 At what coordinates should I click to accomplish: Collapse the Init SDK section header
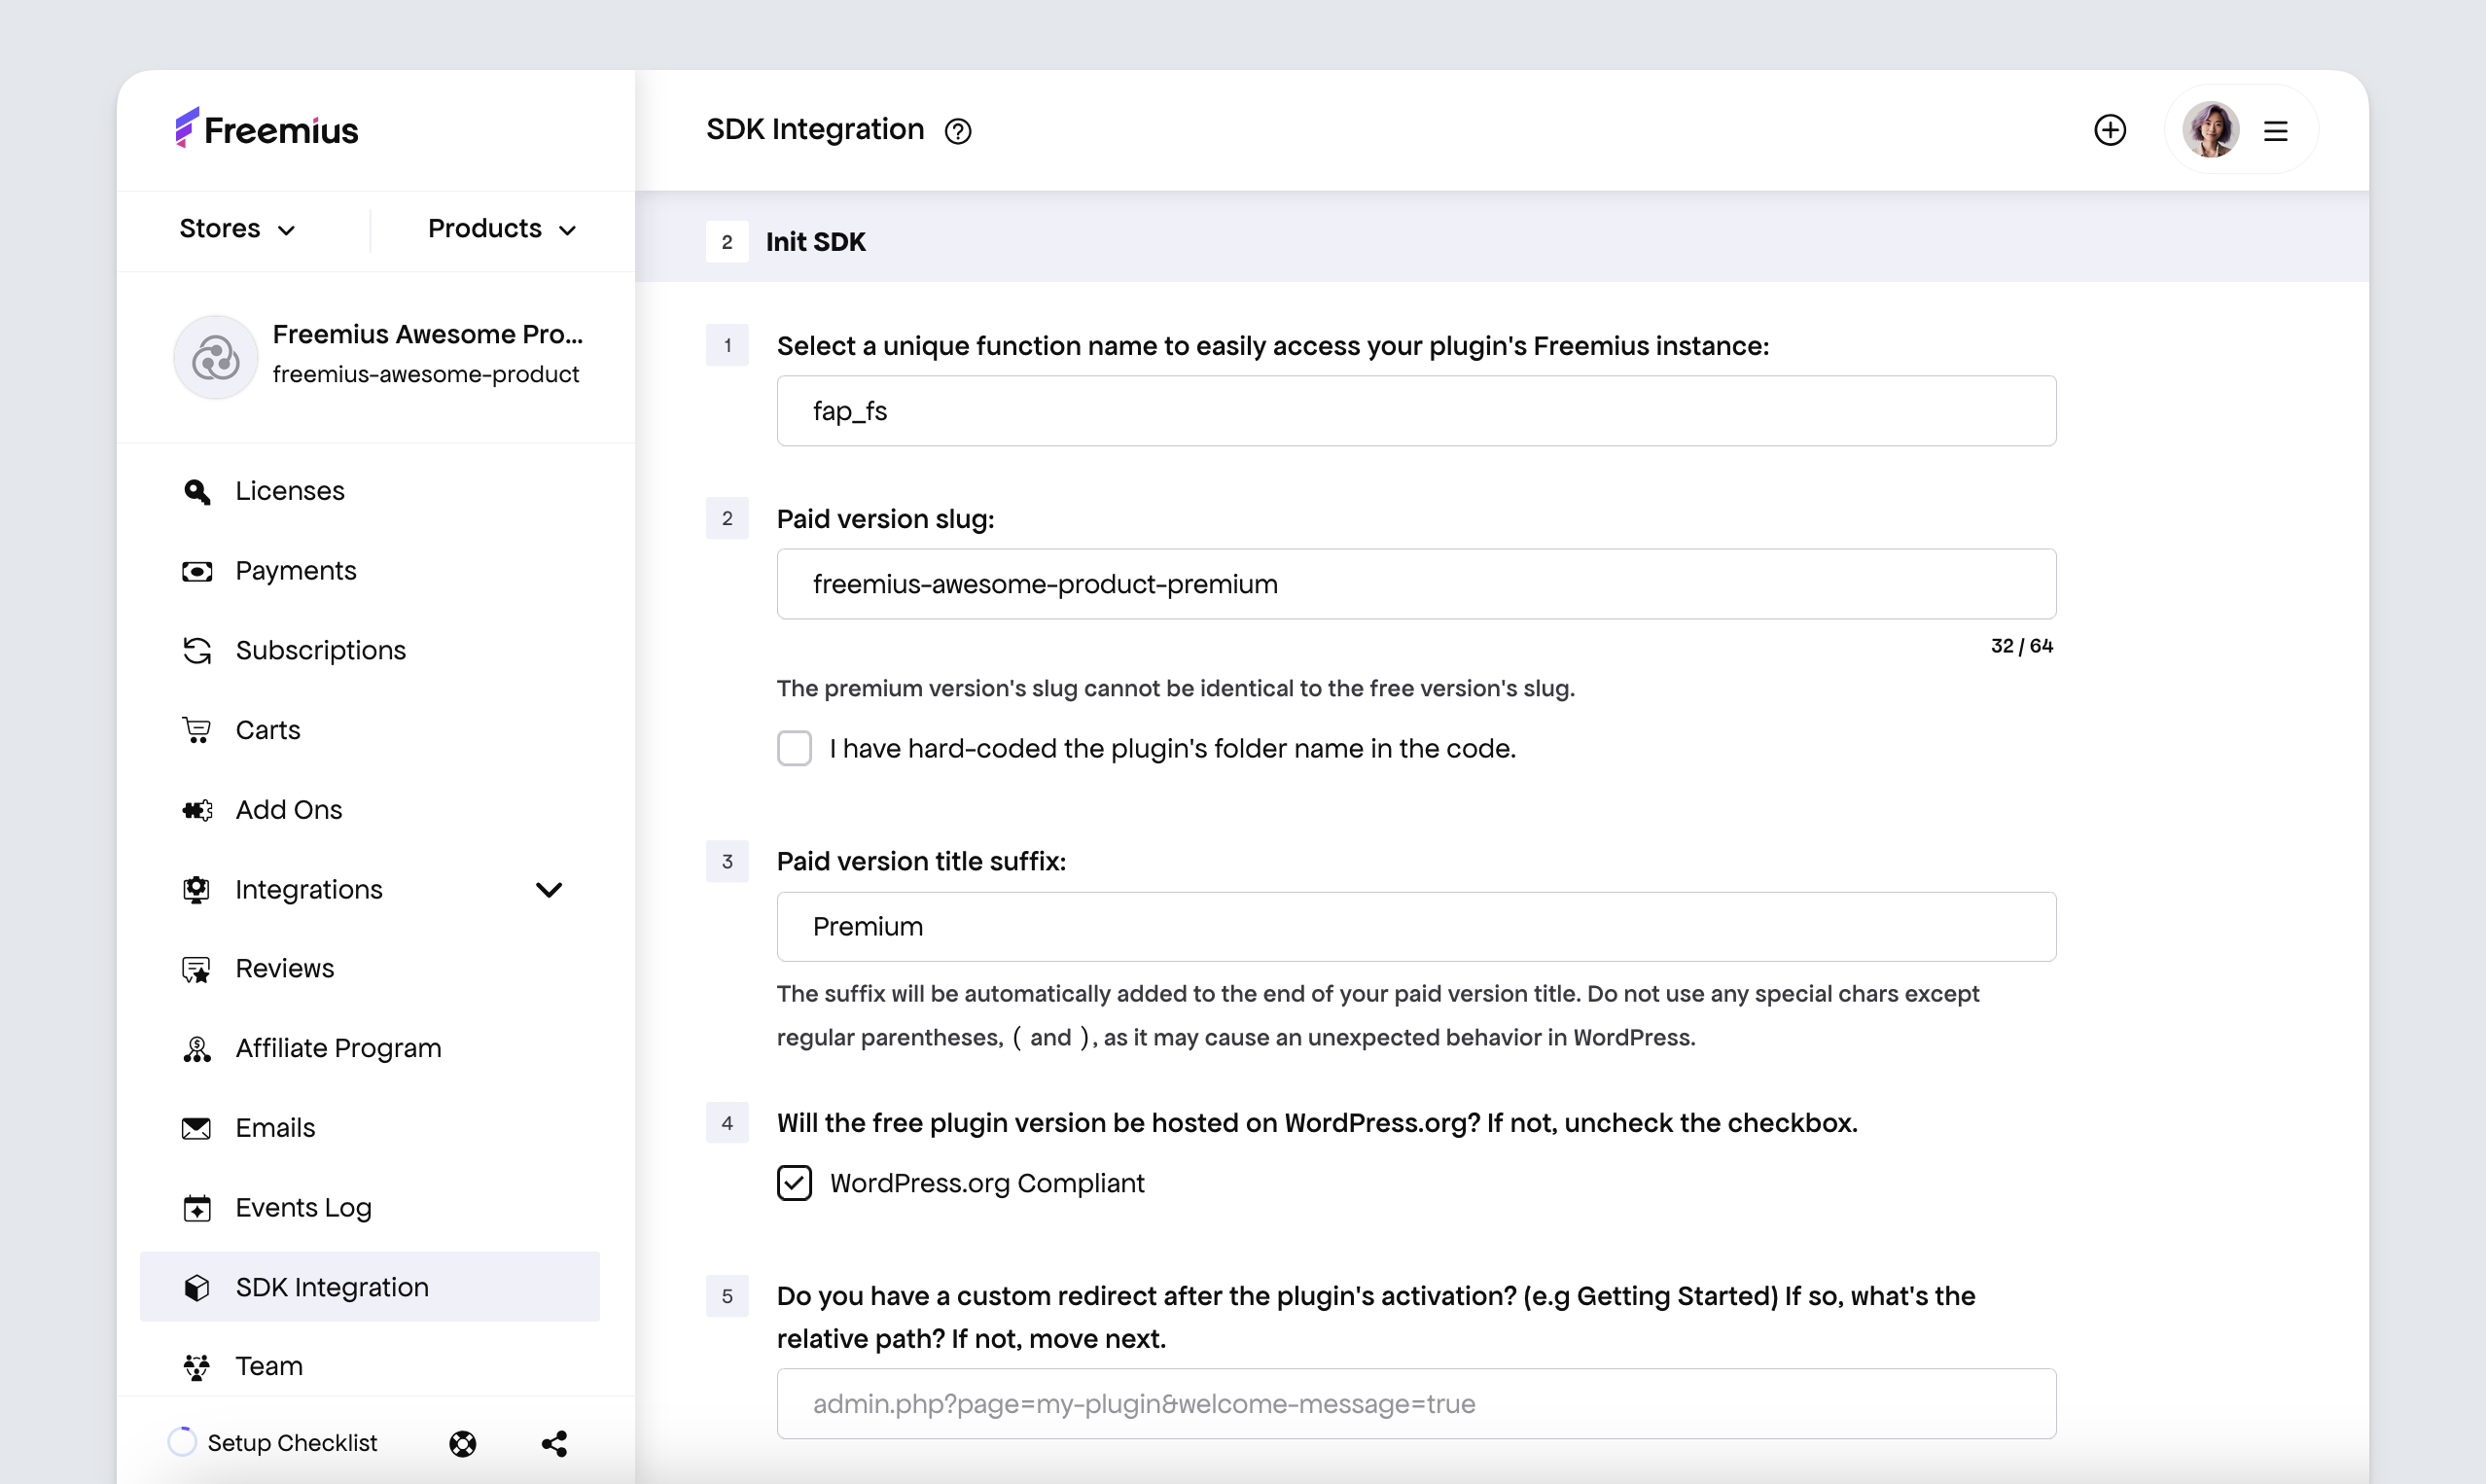1502,241
